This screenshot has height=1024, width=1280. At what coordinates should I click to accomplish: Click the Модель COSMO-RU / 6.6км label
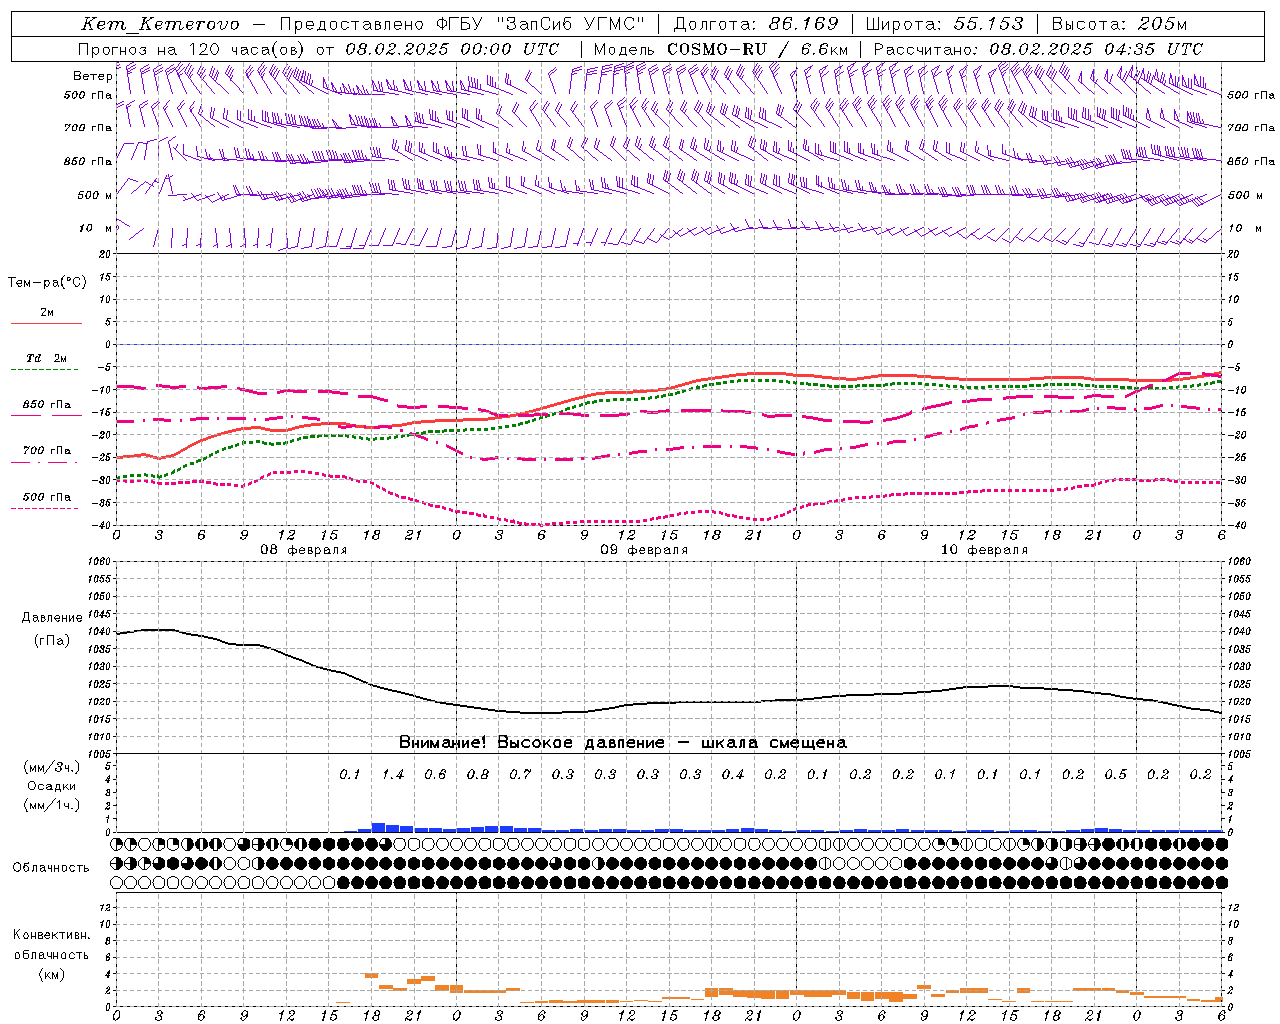720,49
